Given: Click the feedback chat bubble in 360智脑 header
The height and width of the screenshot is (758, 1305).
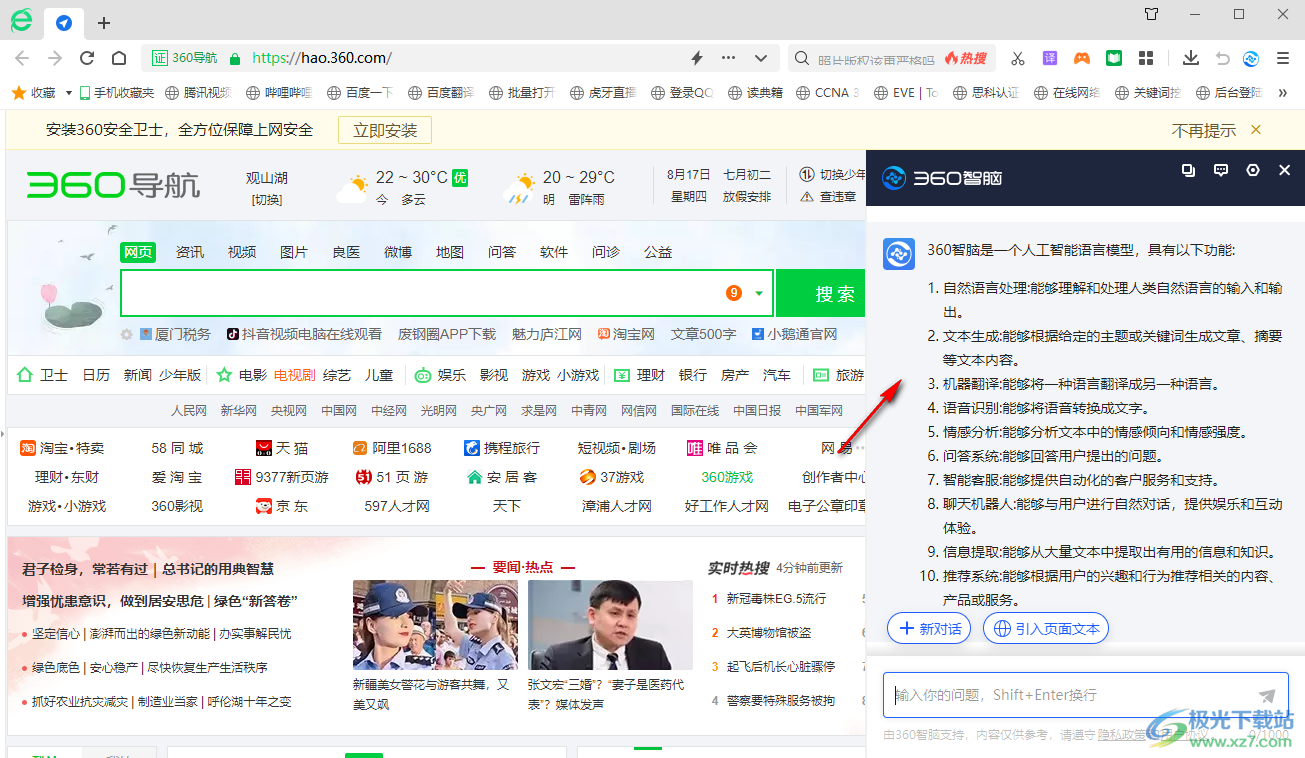Looking at the screenshot, I should coord(1221,171).
